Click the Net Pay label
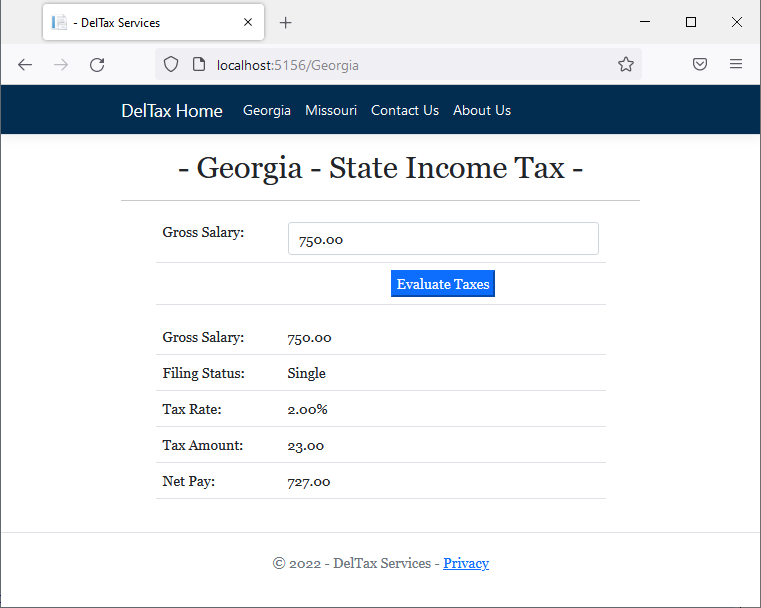This screenshot has width=761, height=608. click(x=188, y=481)
